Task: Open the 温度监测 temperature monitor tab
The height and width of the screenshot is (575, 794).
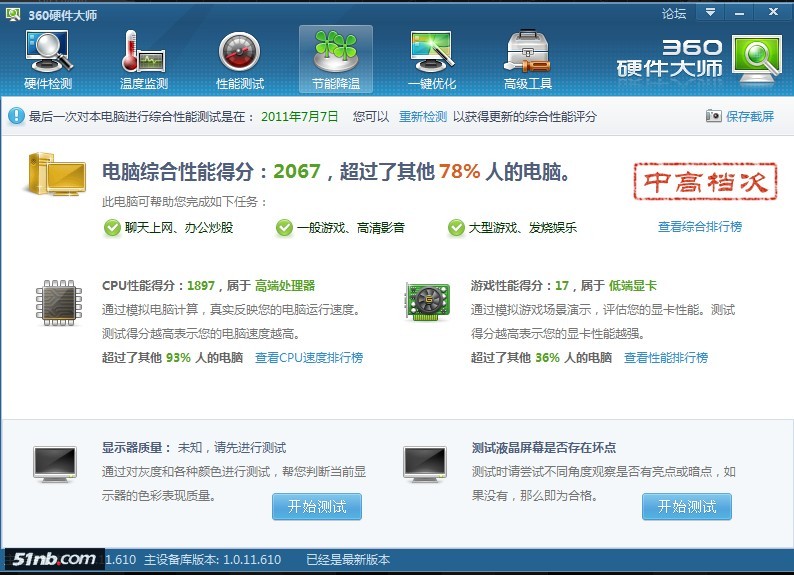Action: coord(144,60)
